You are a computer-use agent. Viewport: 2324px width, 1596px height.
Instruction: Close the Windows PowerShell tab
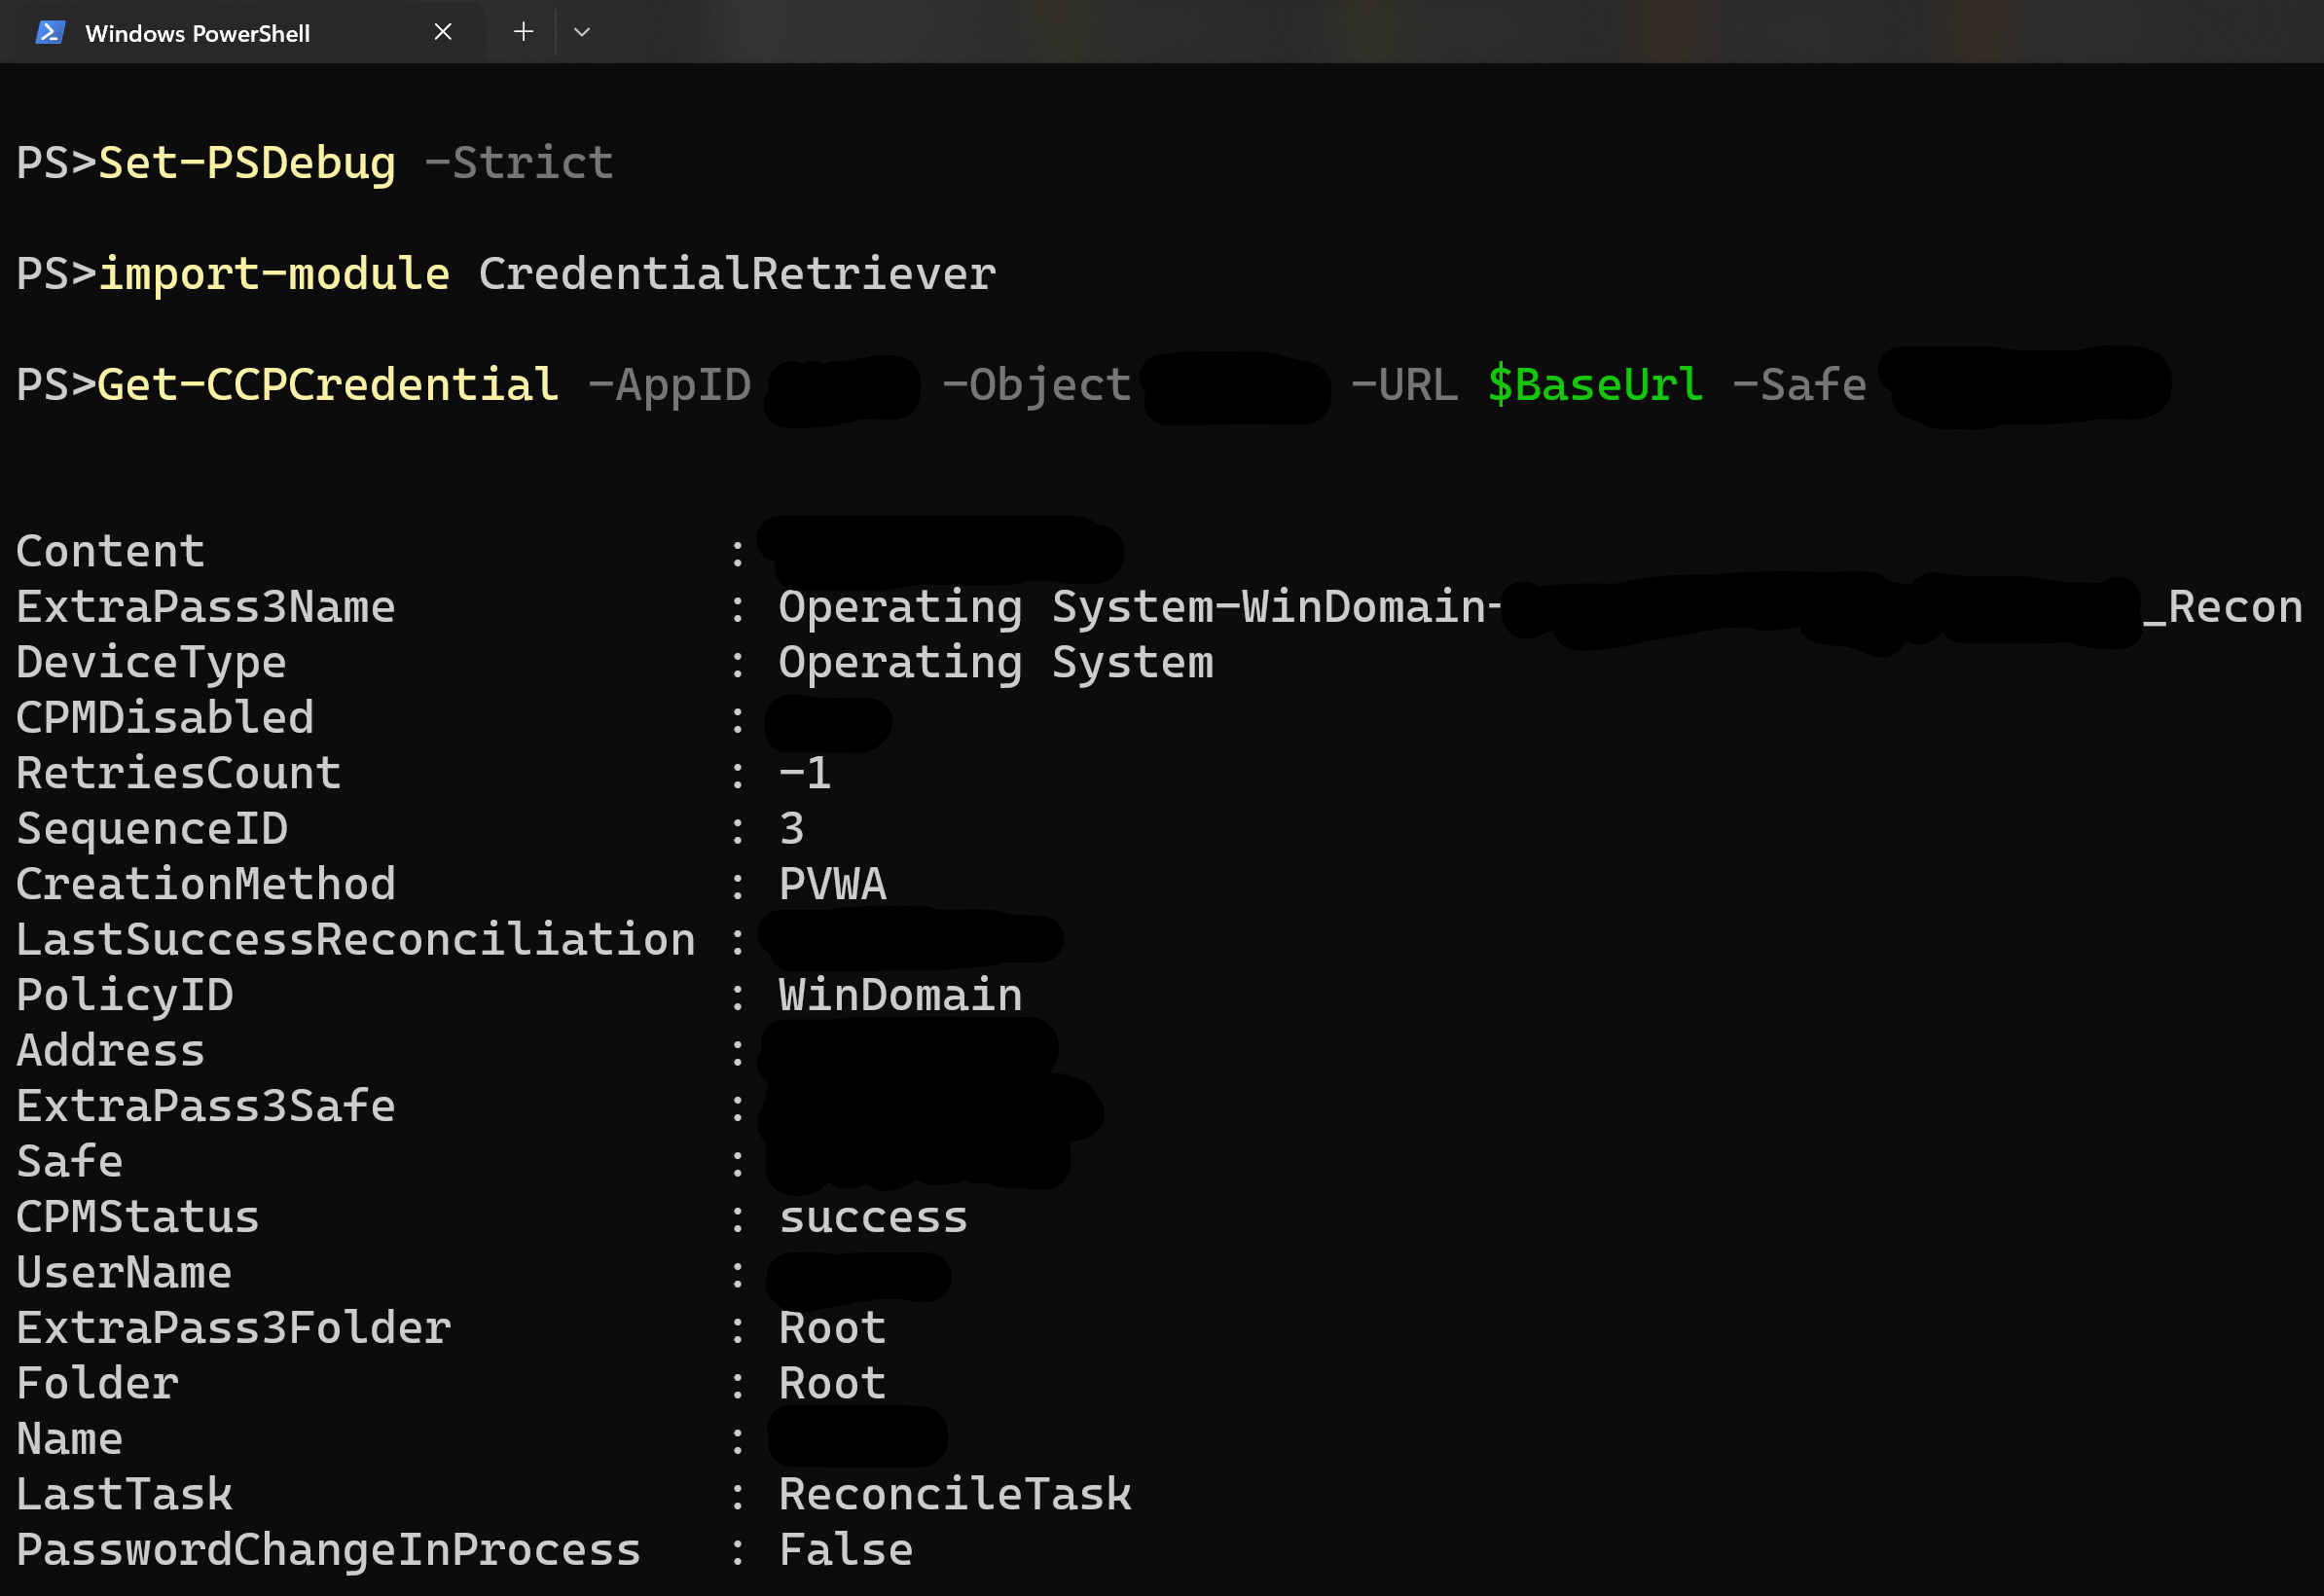click(443, 31)
